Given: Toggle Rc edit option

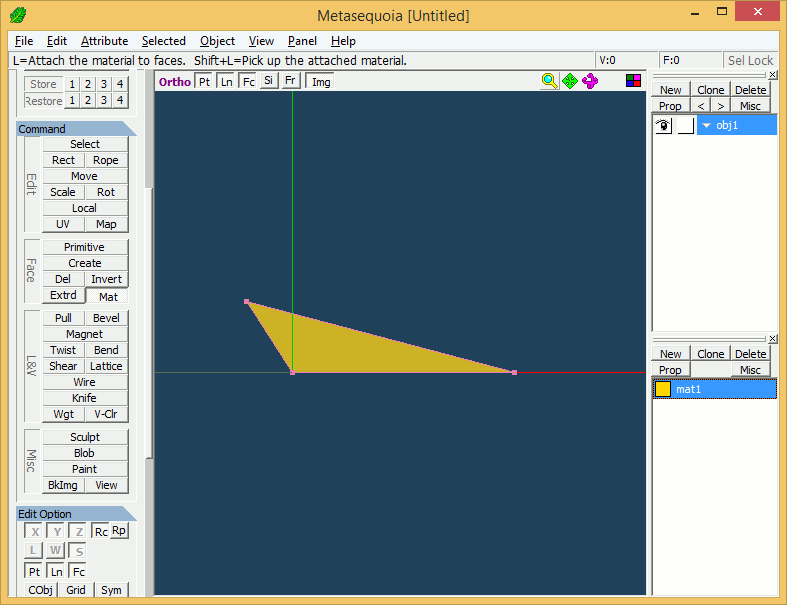Looking at the screenshot, I should [100, 531].
